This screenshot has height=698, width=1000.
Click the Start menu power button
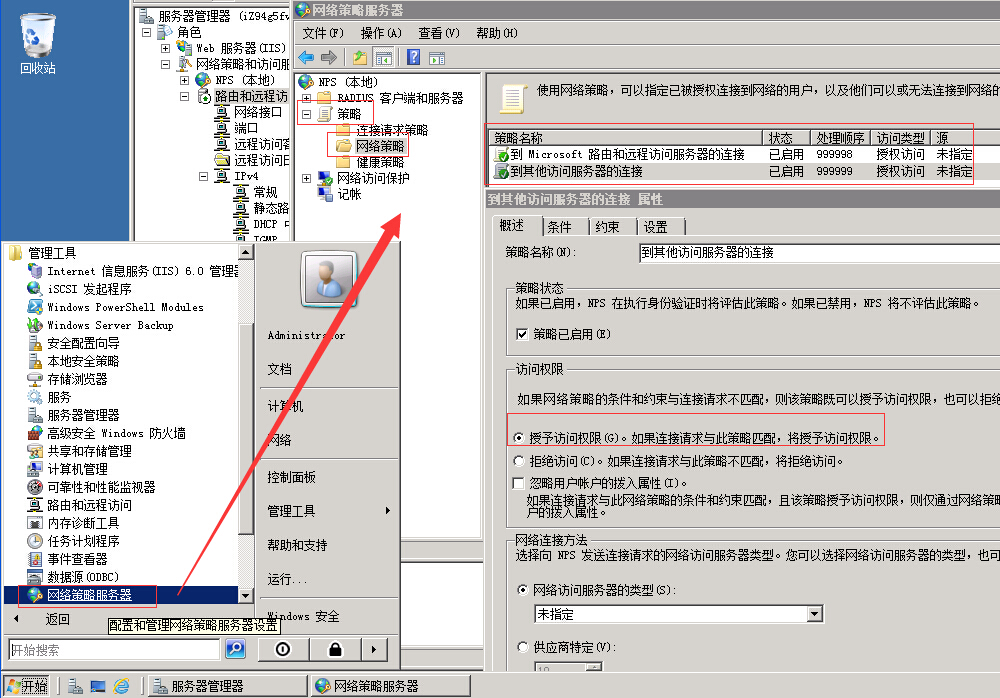click(x=283, y=650)
